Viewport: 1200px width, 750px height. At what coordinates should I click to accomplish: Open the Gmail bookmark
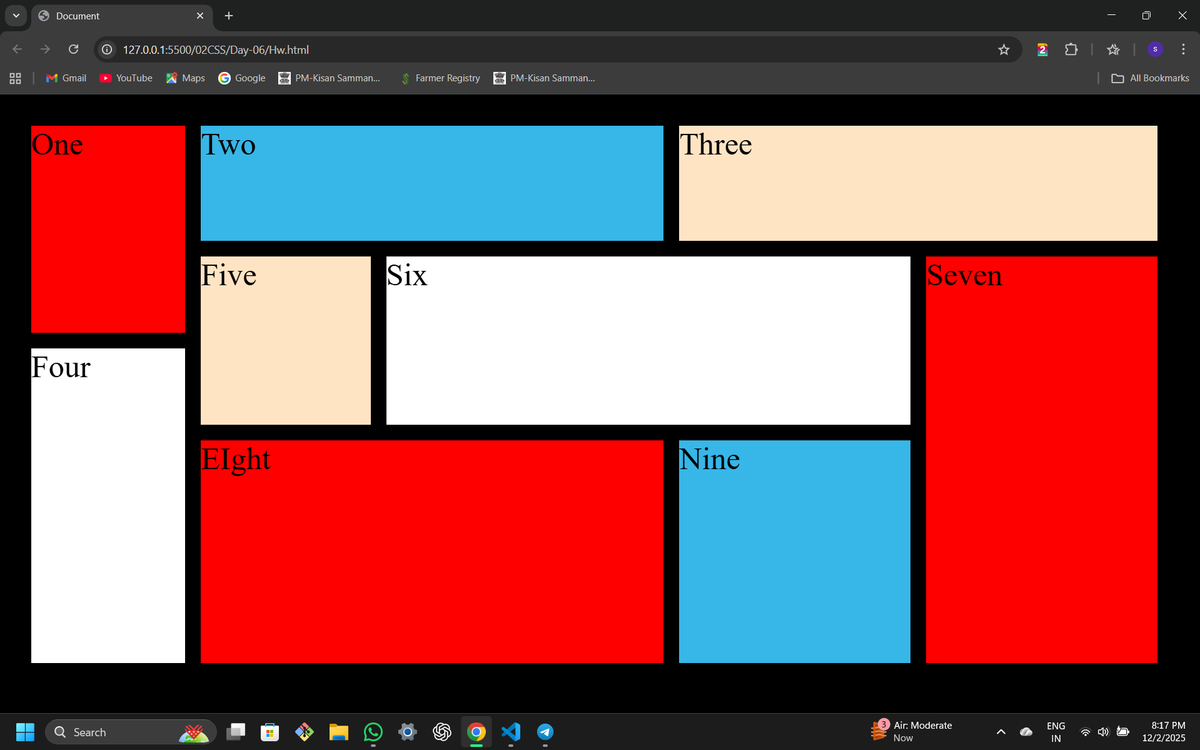click(x=65, y=78)
